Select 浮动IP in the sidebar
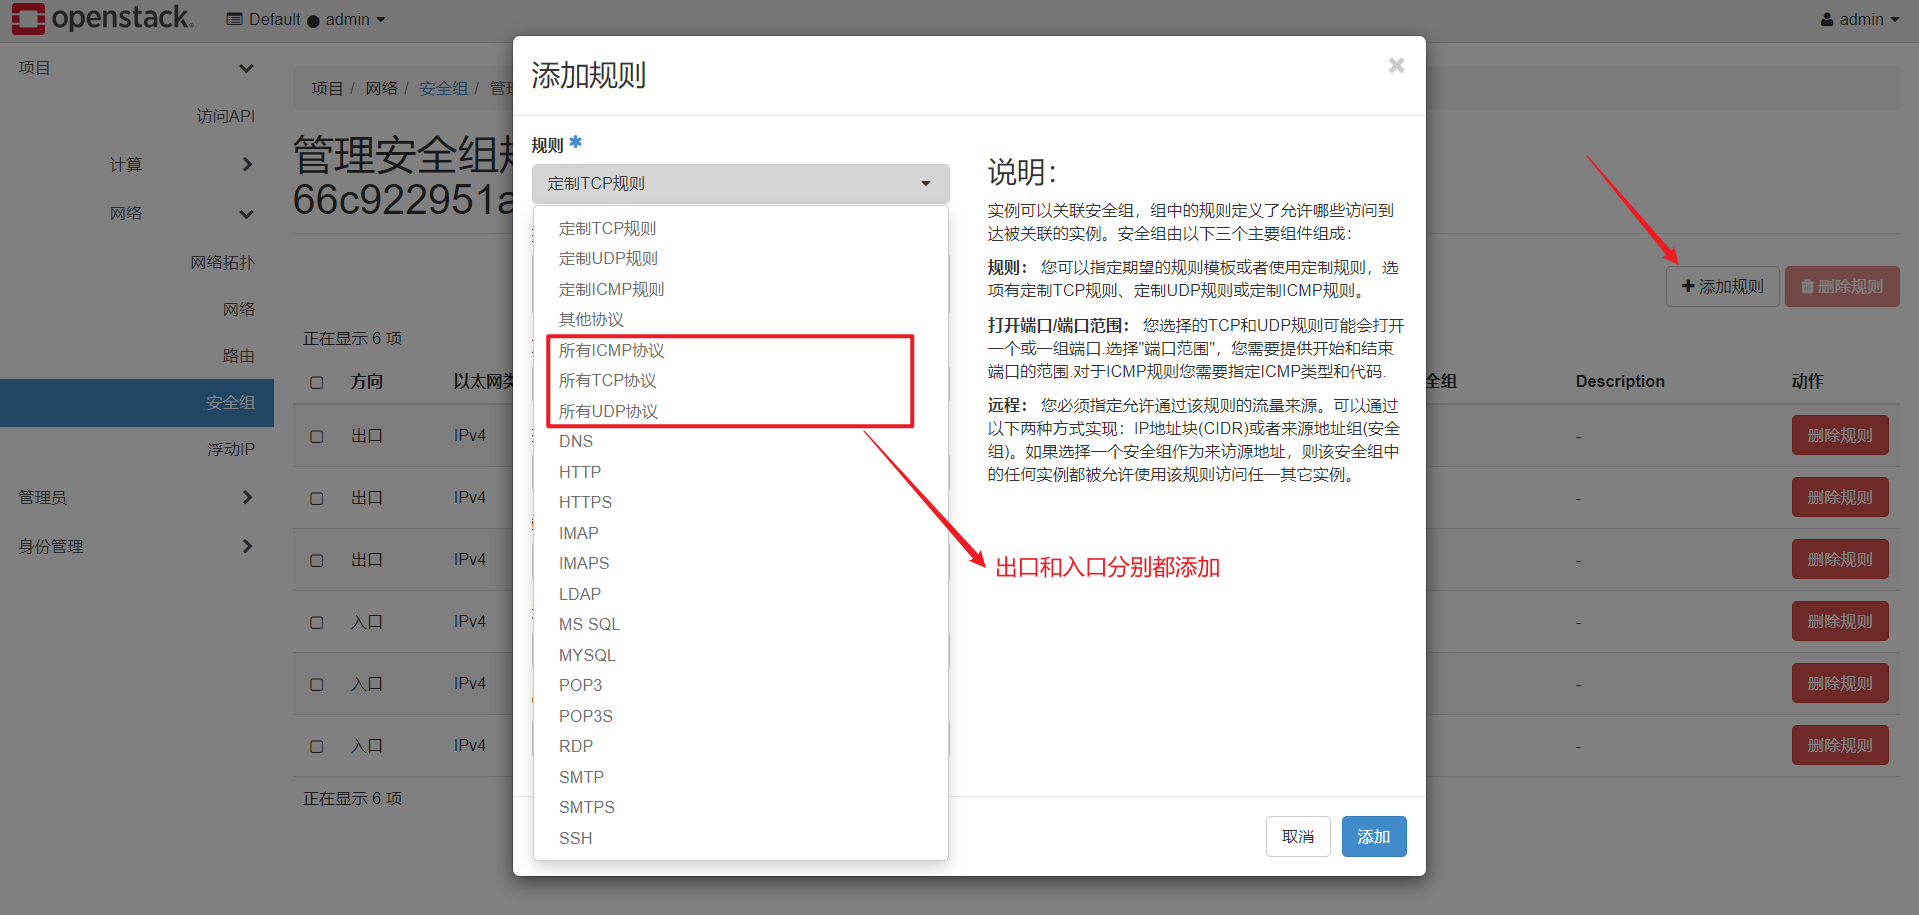This screenshot has width=1919, height=915. [231, 449]
